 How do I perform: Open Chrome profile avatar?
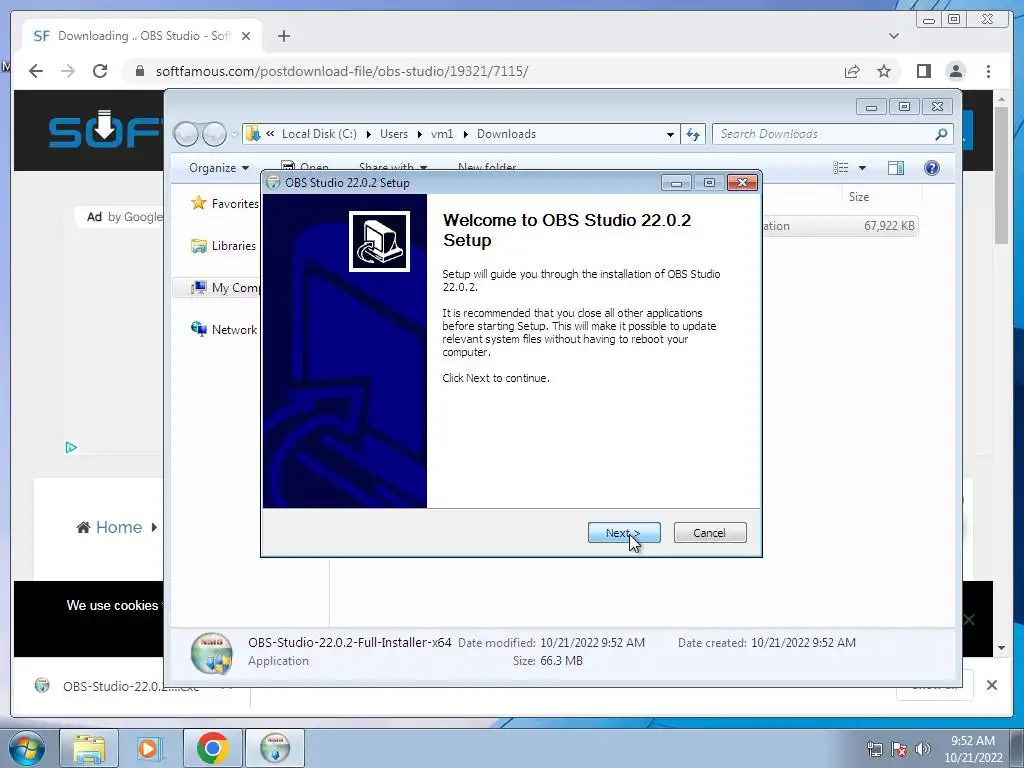[x=956, y=71]
